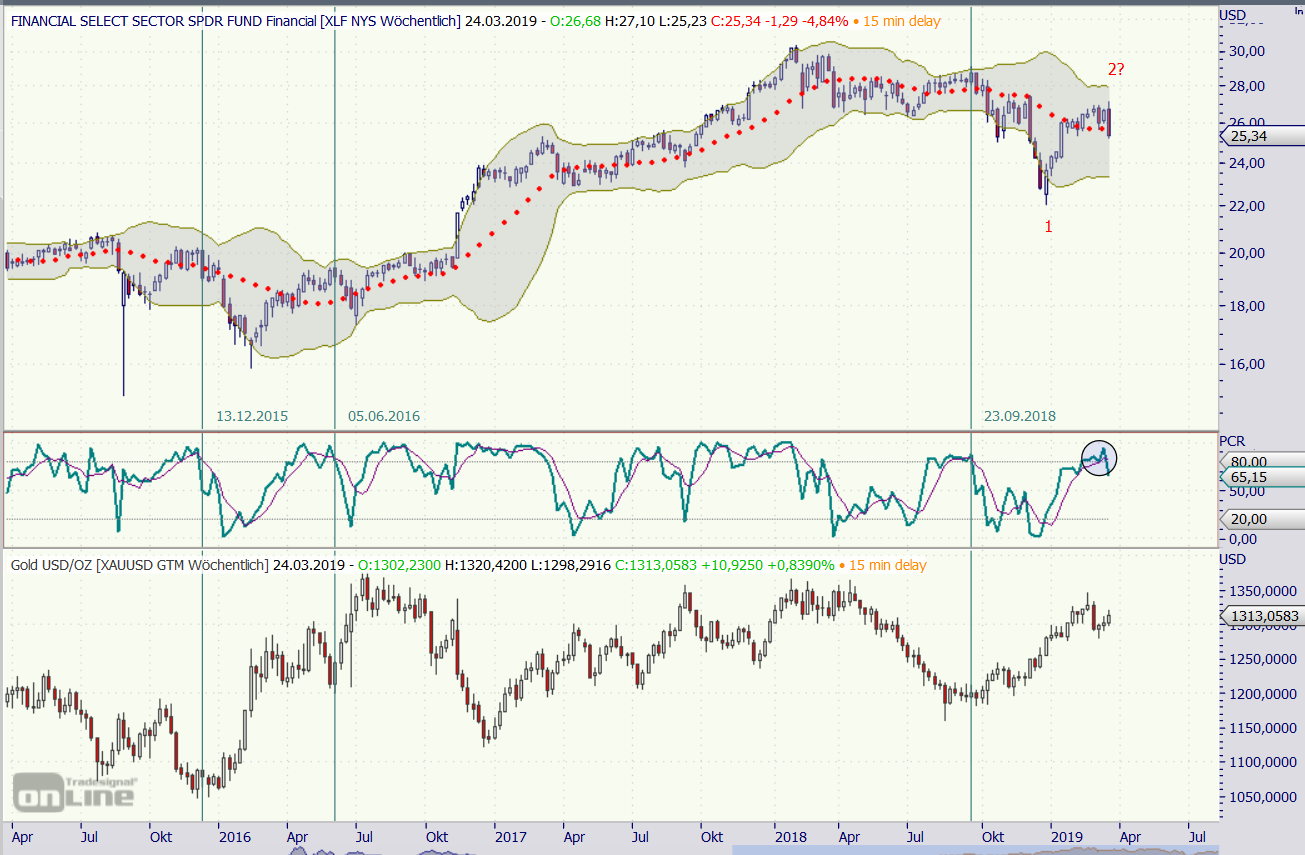Viewport: 1305px width, 855px height.
Task: Click the 2017 label on the time axis
Action: 511,835
